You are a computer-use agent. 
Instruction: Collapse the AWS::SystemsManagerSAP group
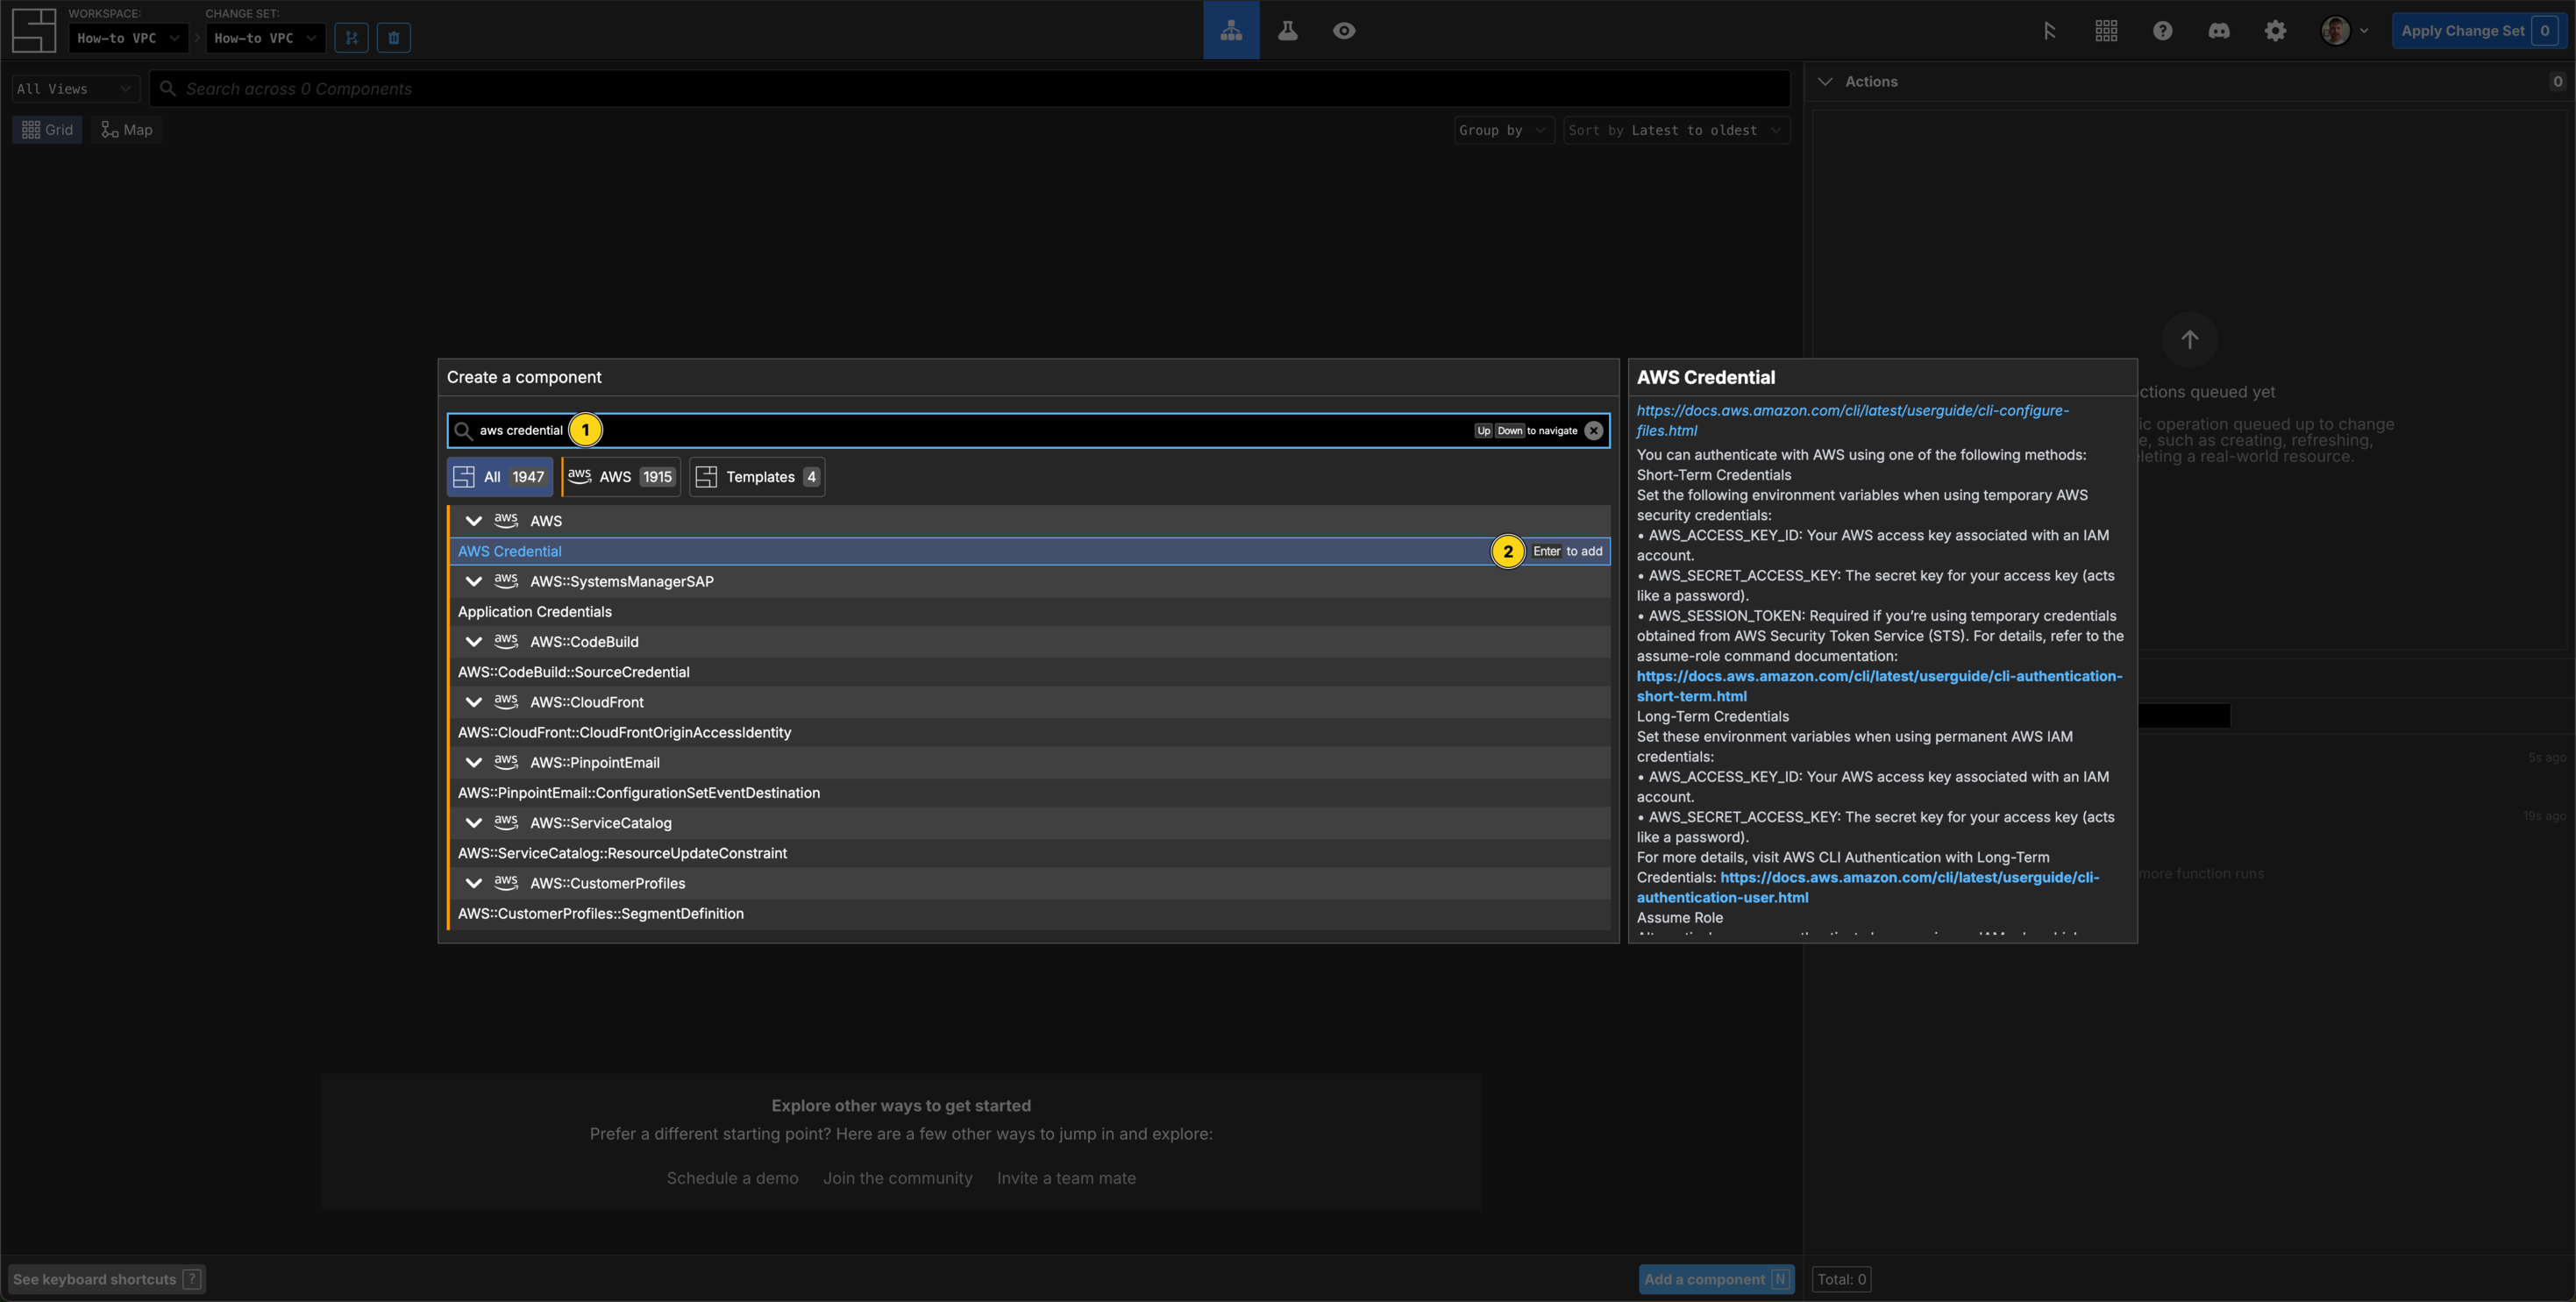(x=474, y=581)
